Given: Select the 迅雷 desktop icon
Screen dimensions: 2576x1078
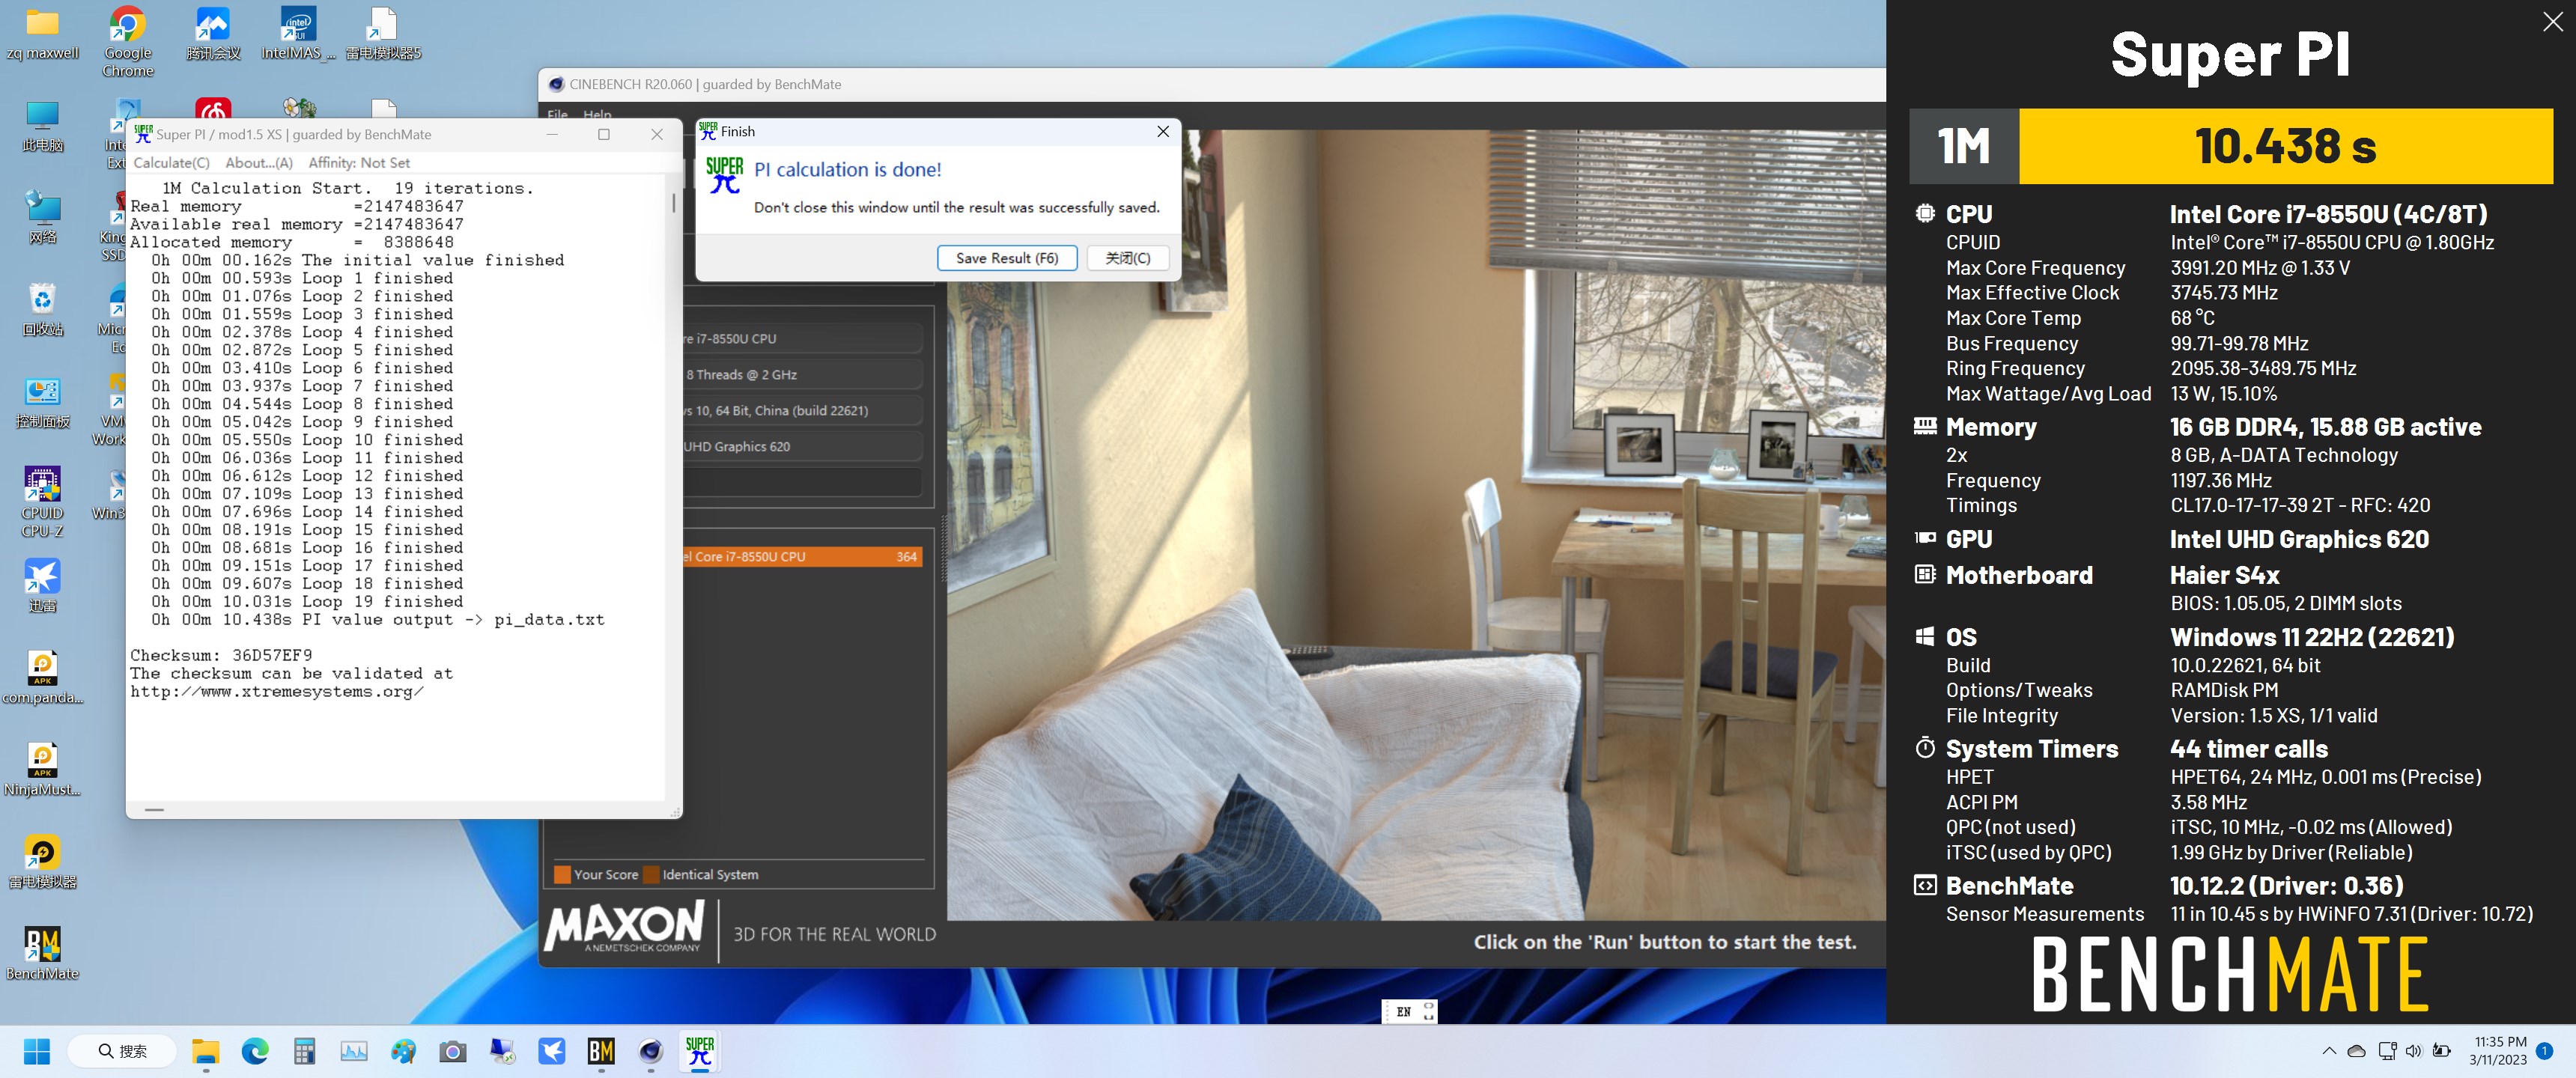Looking at the screenshot, I should (42, 586).
